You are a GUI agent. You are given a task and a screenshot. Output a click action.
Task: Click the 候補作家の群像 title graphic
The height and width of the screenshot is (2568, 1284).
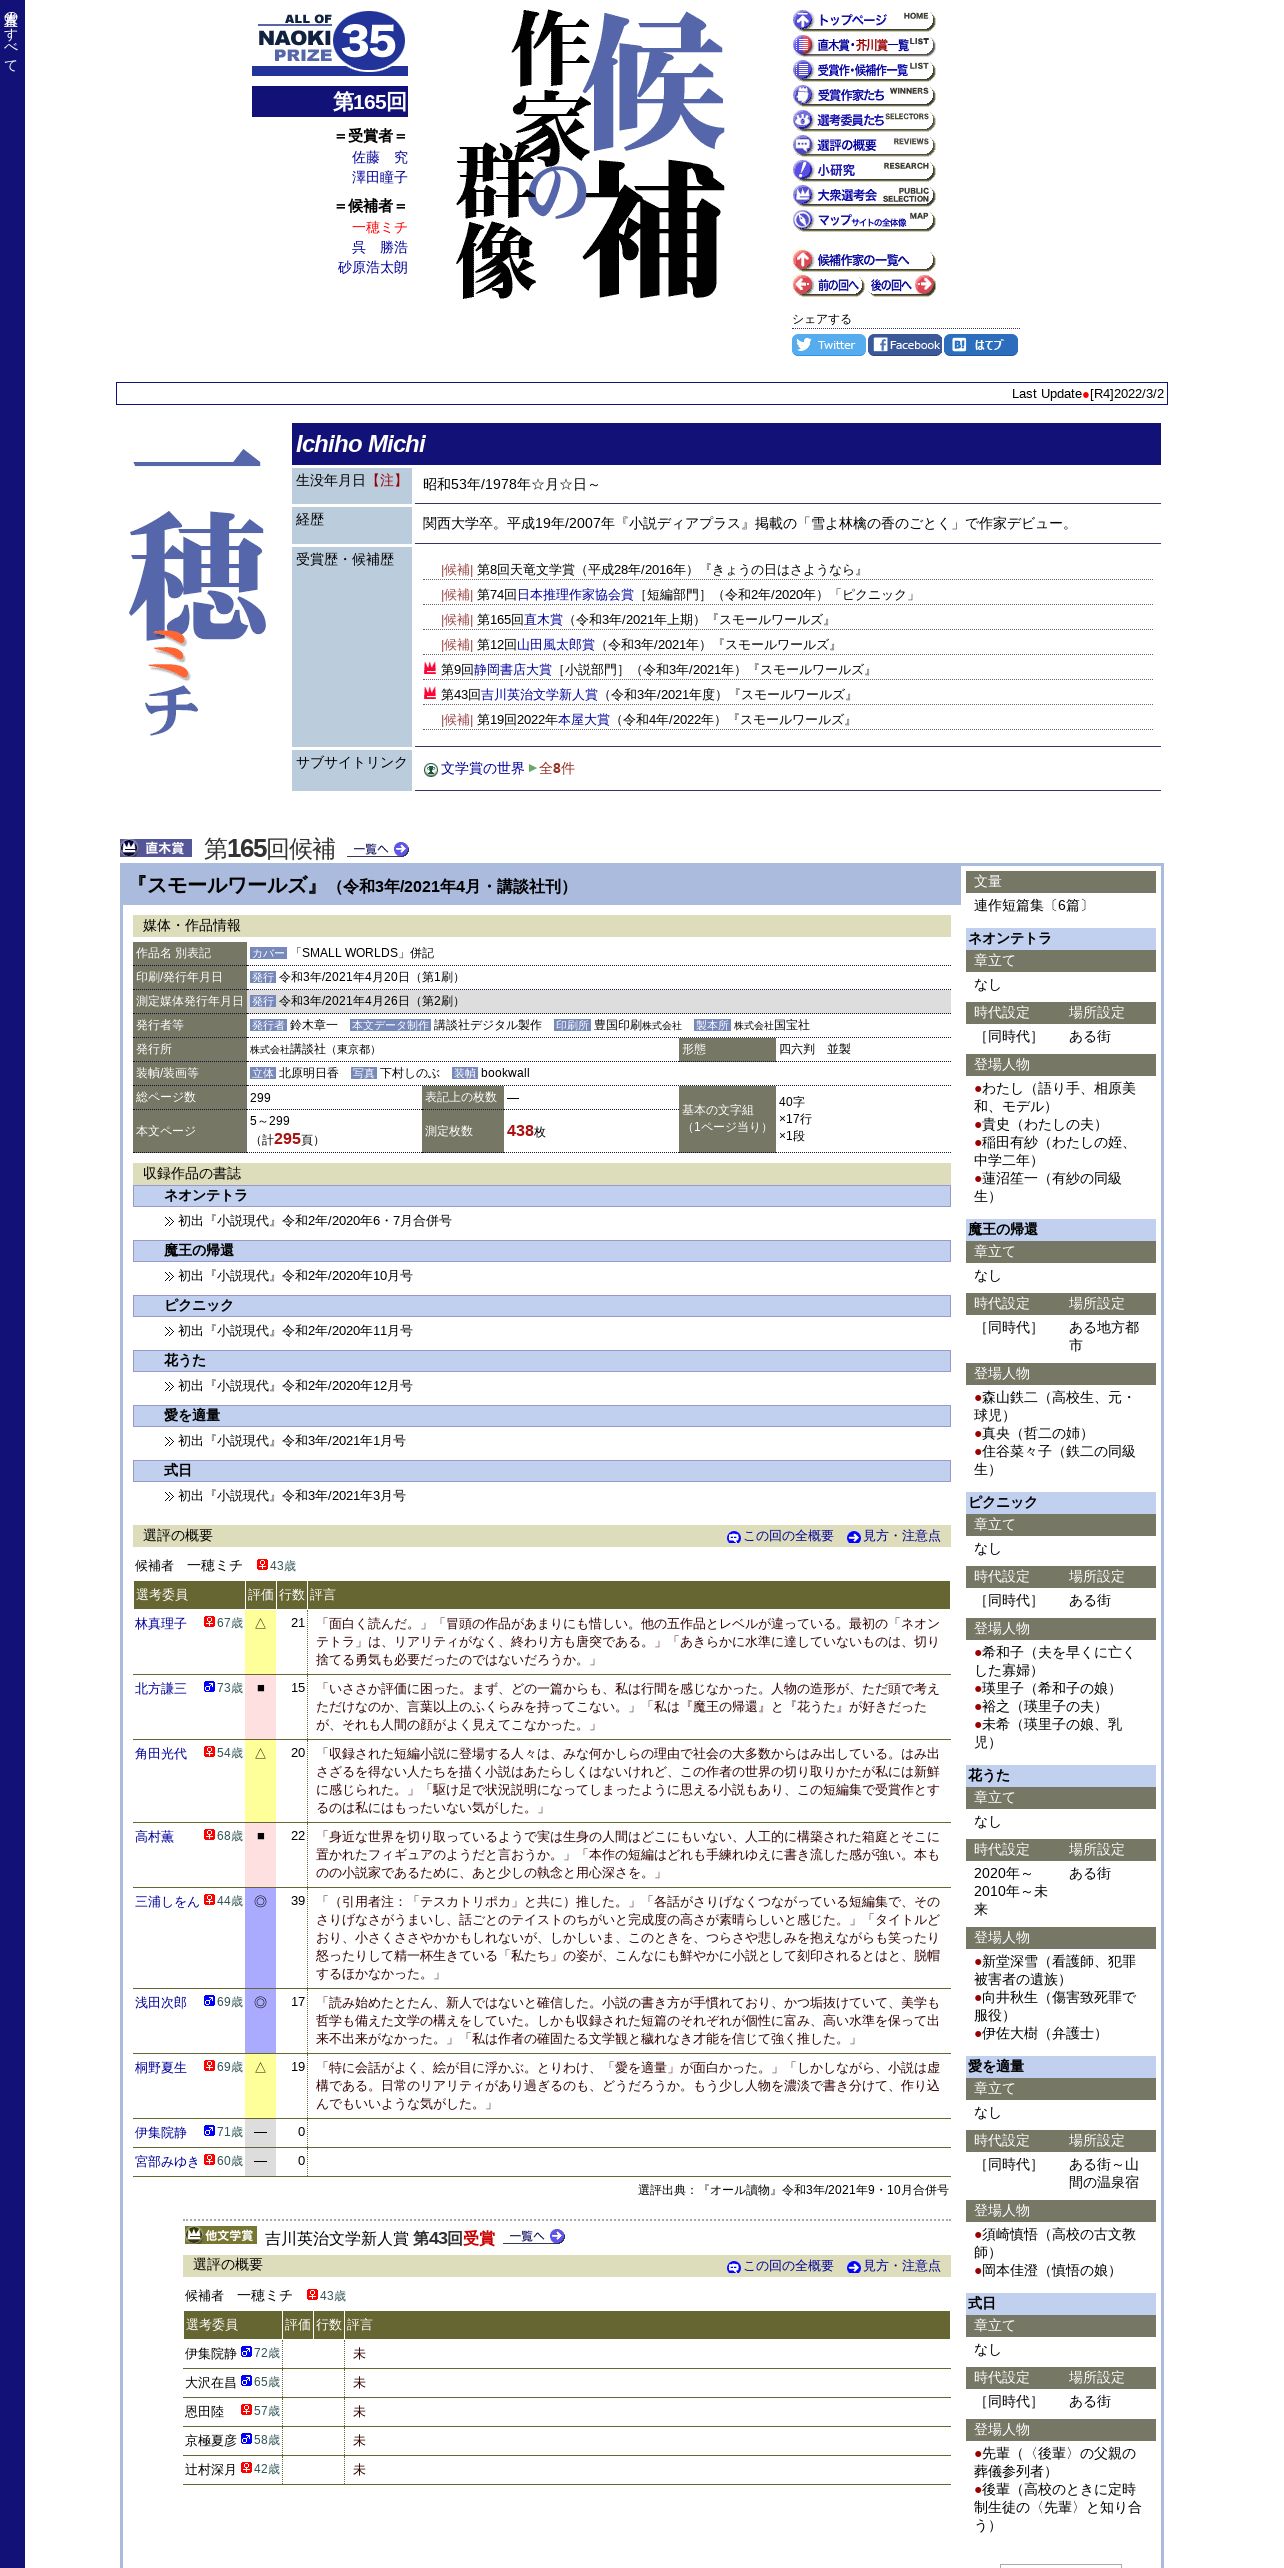[590, 155]
